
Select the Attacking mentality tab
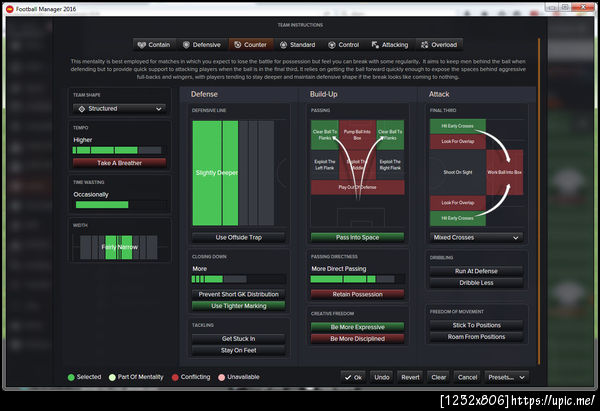click(x=390, y=45)
